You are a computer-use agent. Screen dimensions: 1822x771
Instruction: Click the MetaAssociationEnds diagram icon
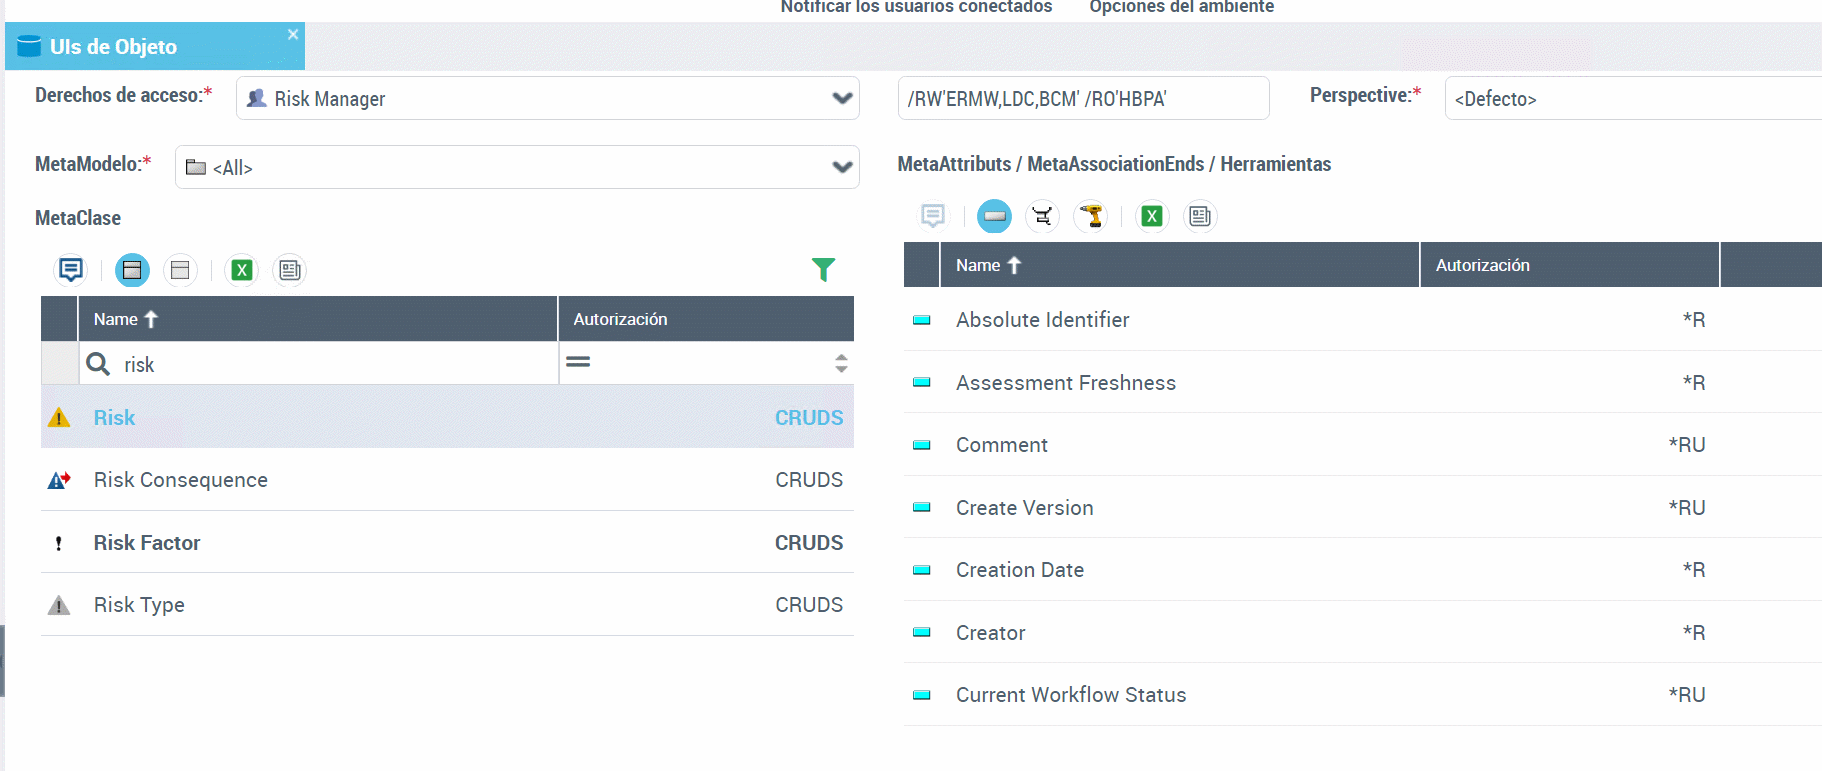[1042, 216]
